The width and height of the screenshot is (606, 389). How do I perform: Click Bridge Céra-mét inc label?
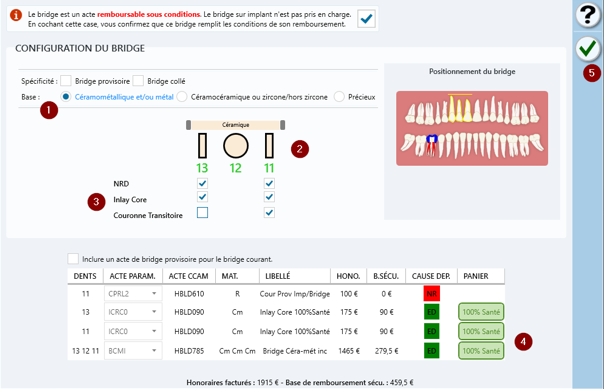[295, 351]
